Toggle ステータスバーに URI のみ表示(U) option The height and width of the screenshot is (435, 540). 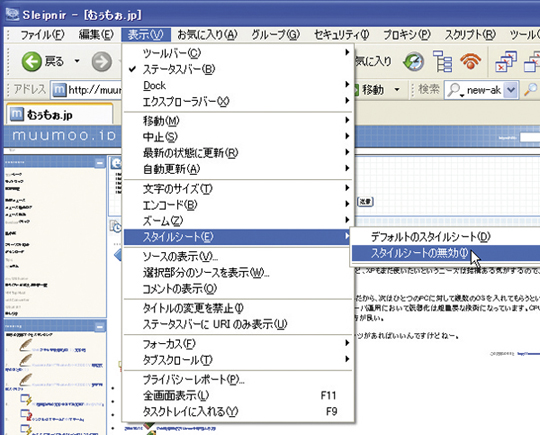(238, 324)
